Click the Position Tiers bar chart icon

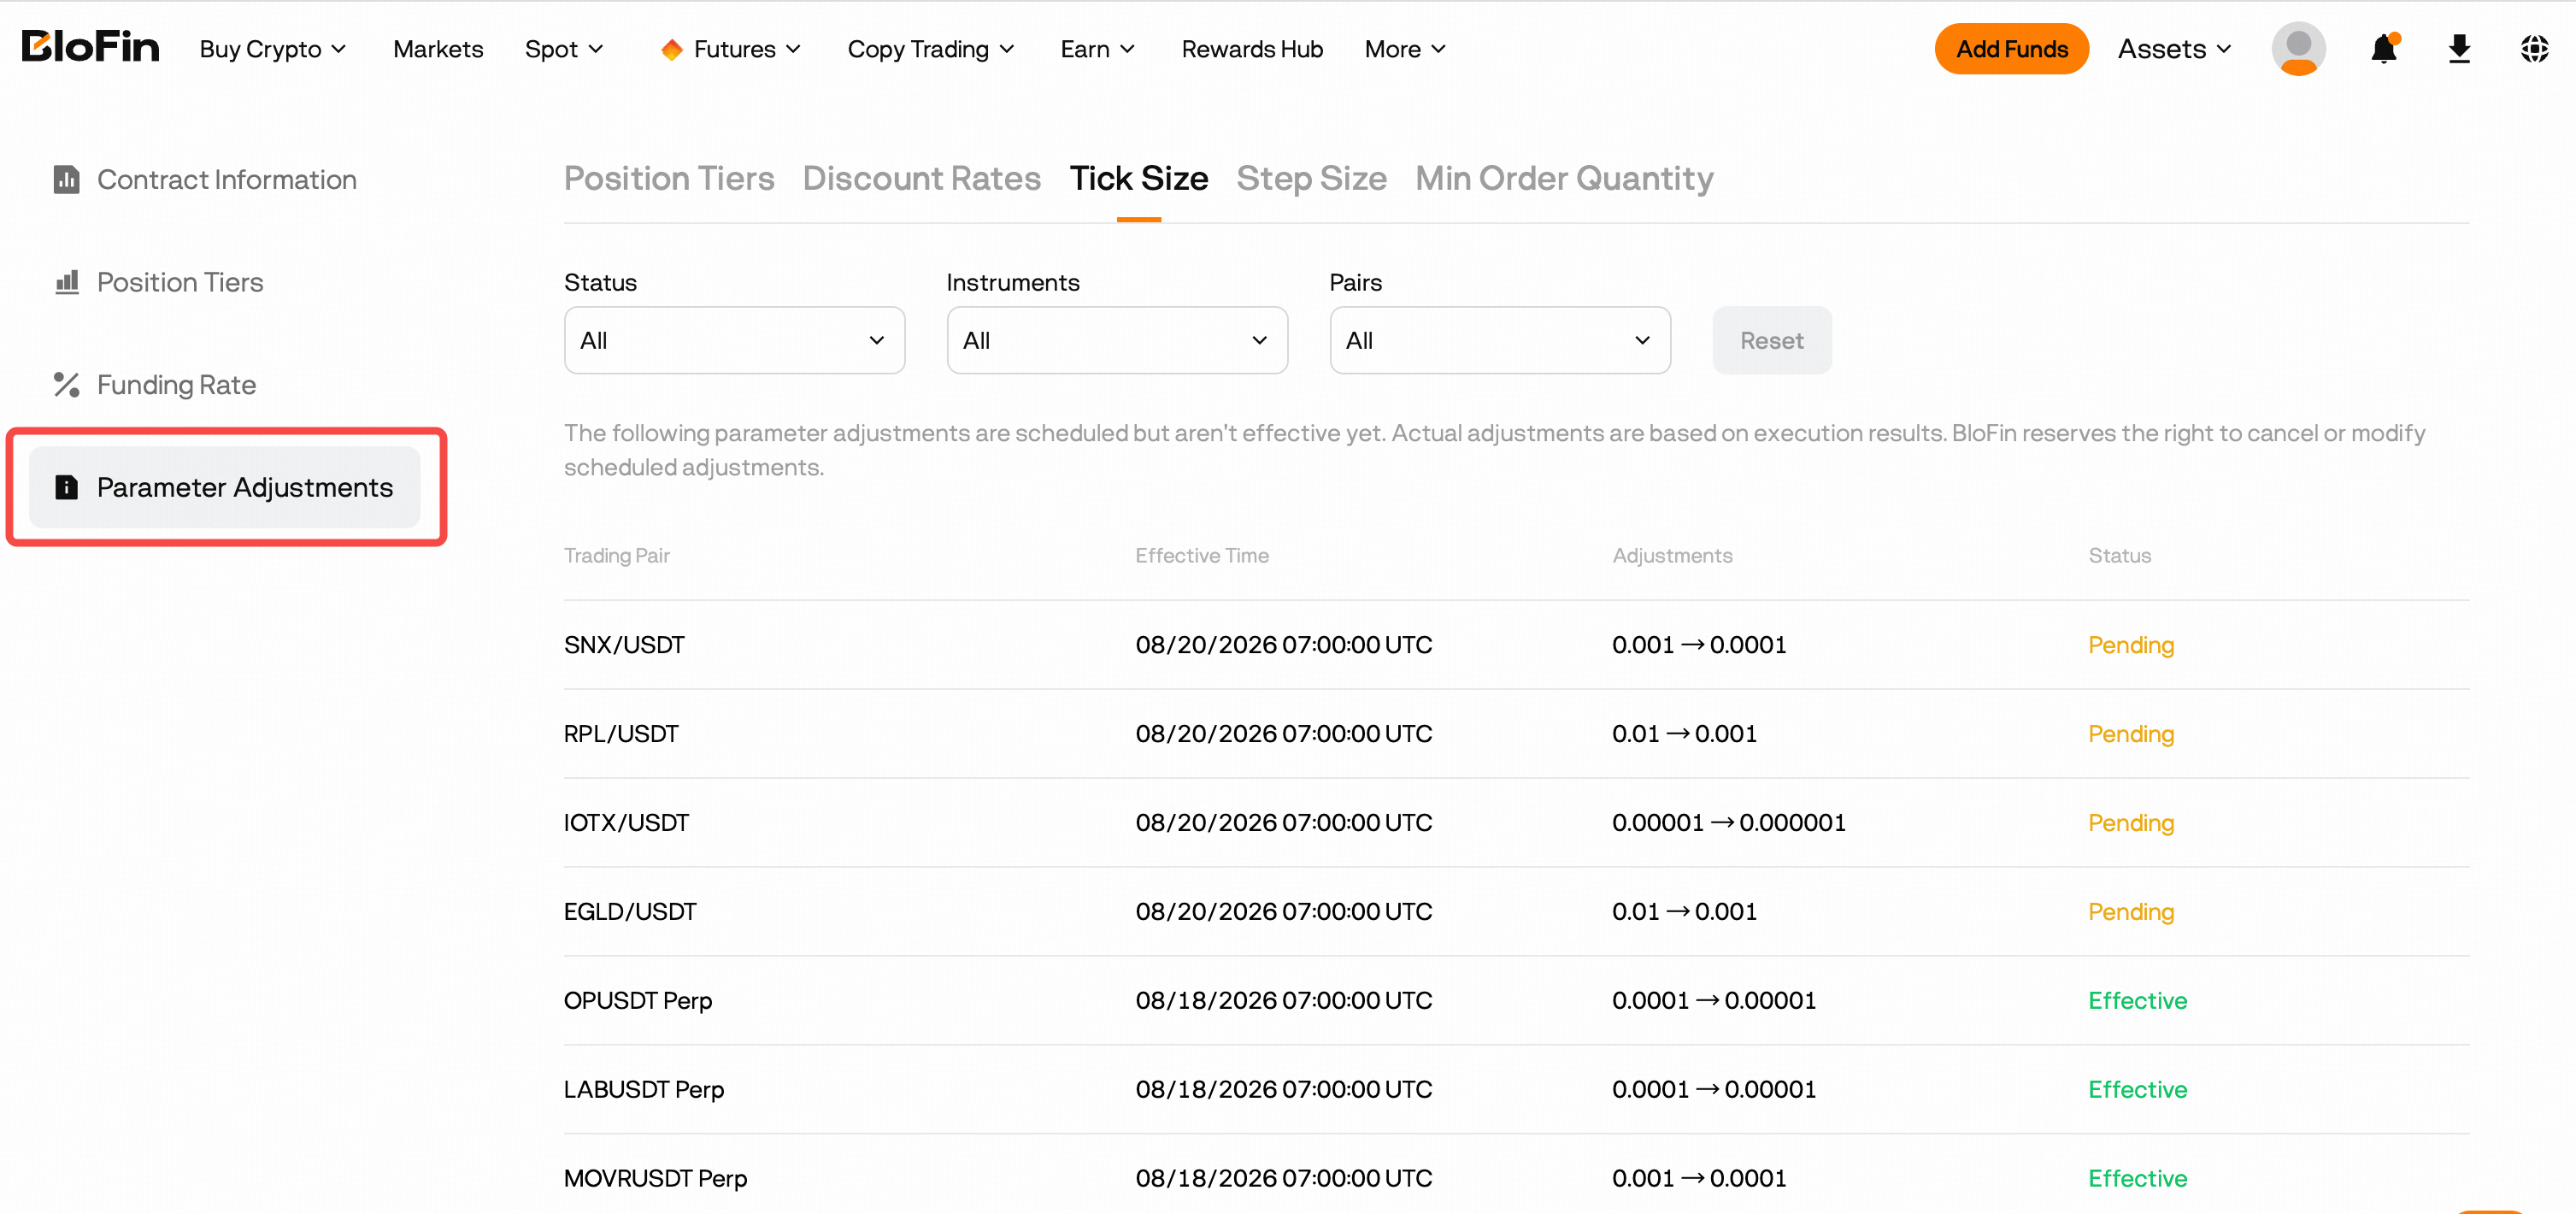click(x=66, y=282)
